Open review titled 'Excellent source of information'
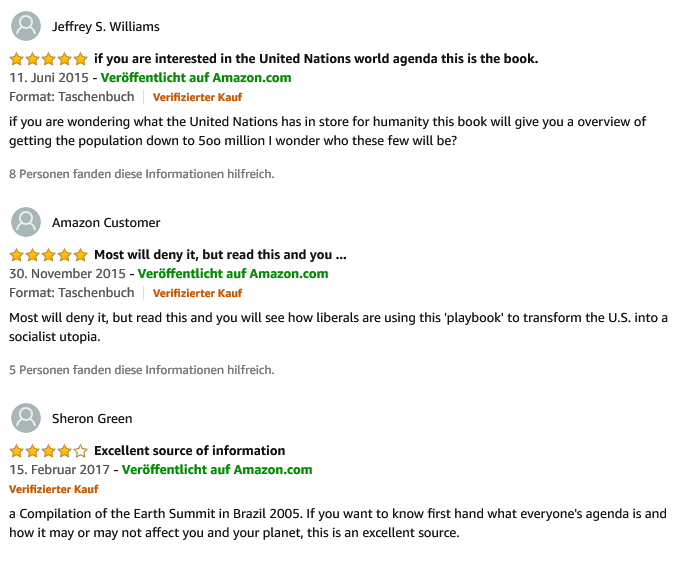 point(190,450)
